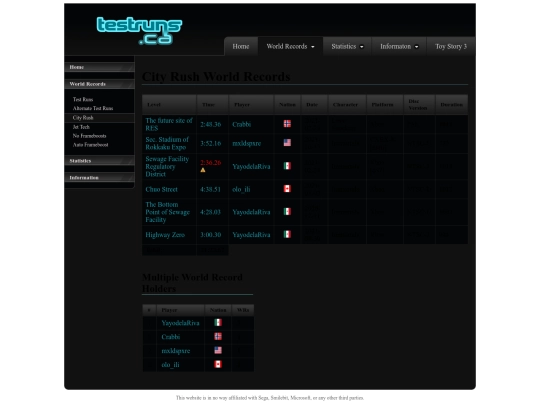Click the Platform column header

coord(385,105)
